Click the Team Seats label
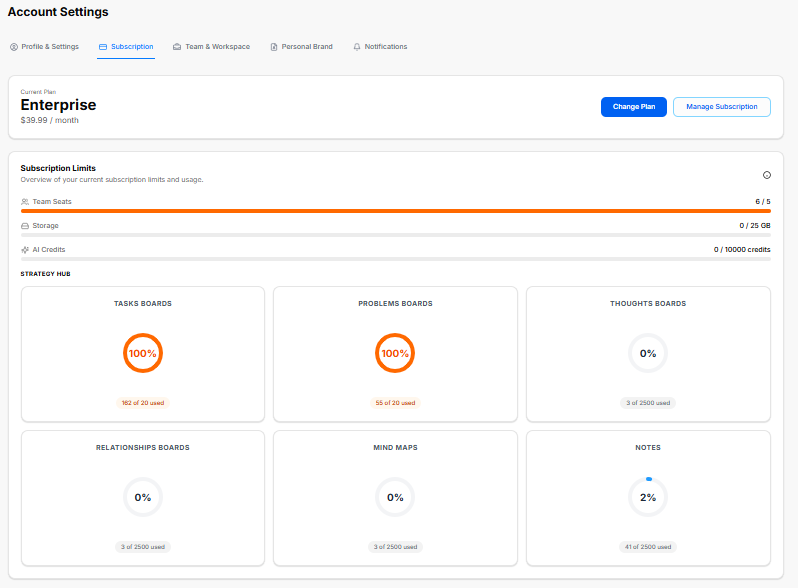Image resolution: width=798 pixels, height=588 pixels. tap(52, 202)
